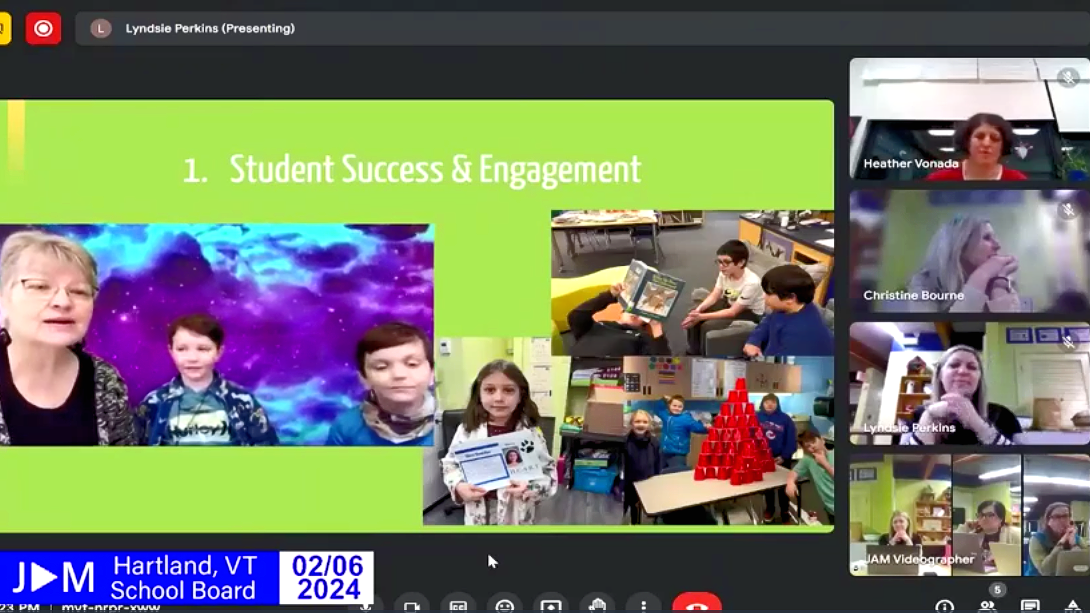Show the people participants panel
The image size is (1090, 613).
[987, 606]
